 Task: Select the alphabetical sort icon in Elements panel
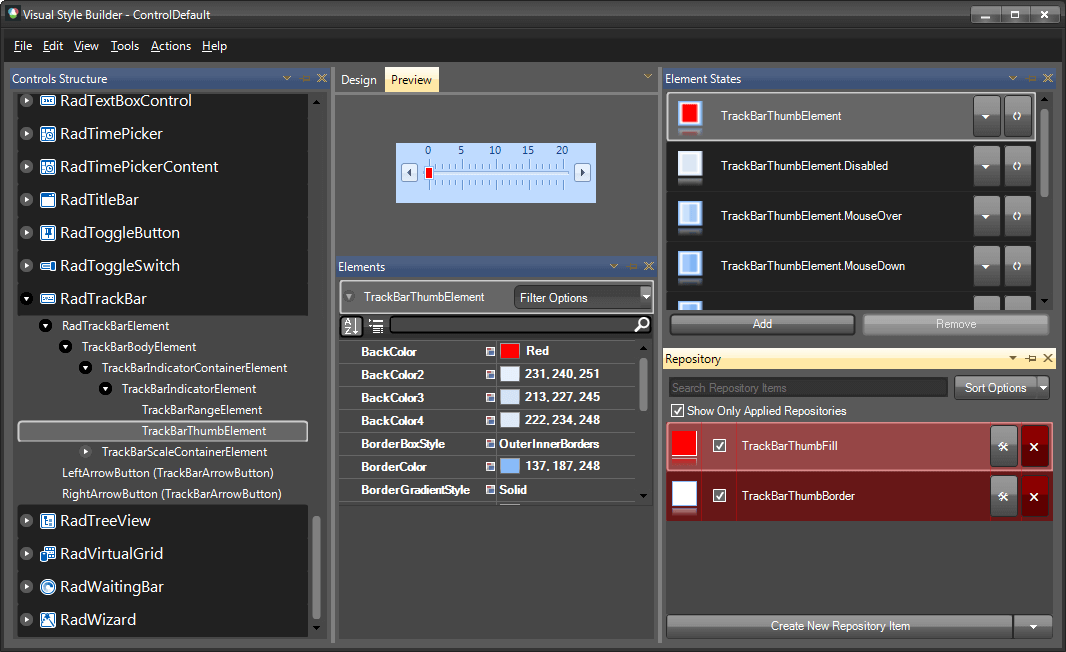click(x=351, y=326)
